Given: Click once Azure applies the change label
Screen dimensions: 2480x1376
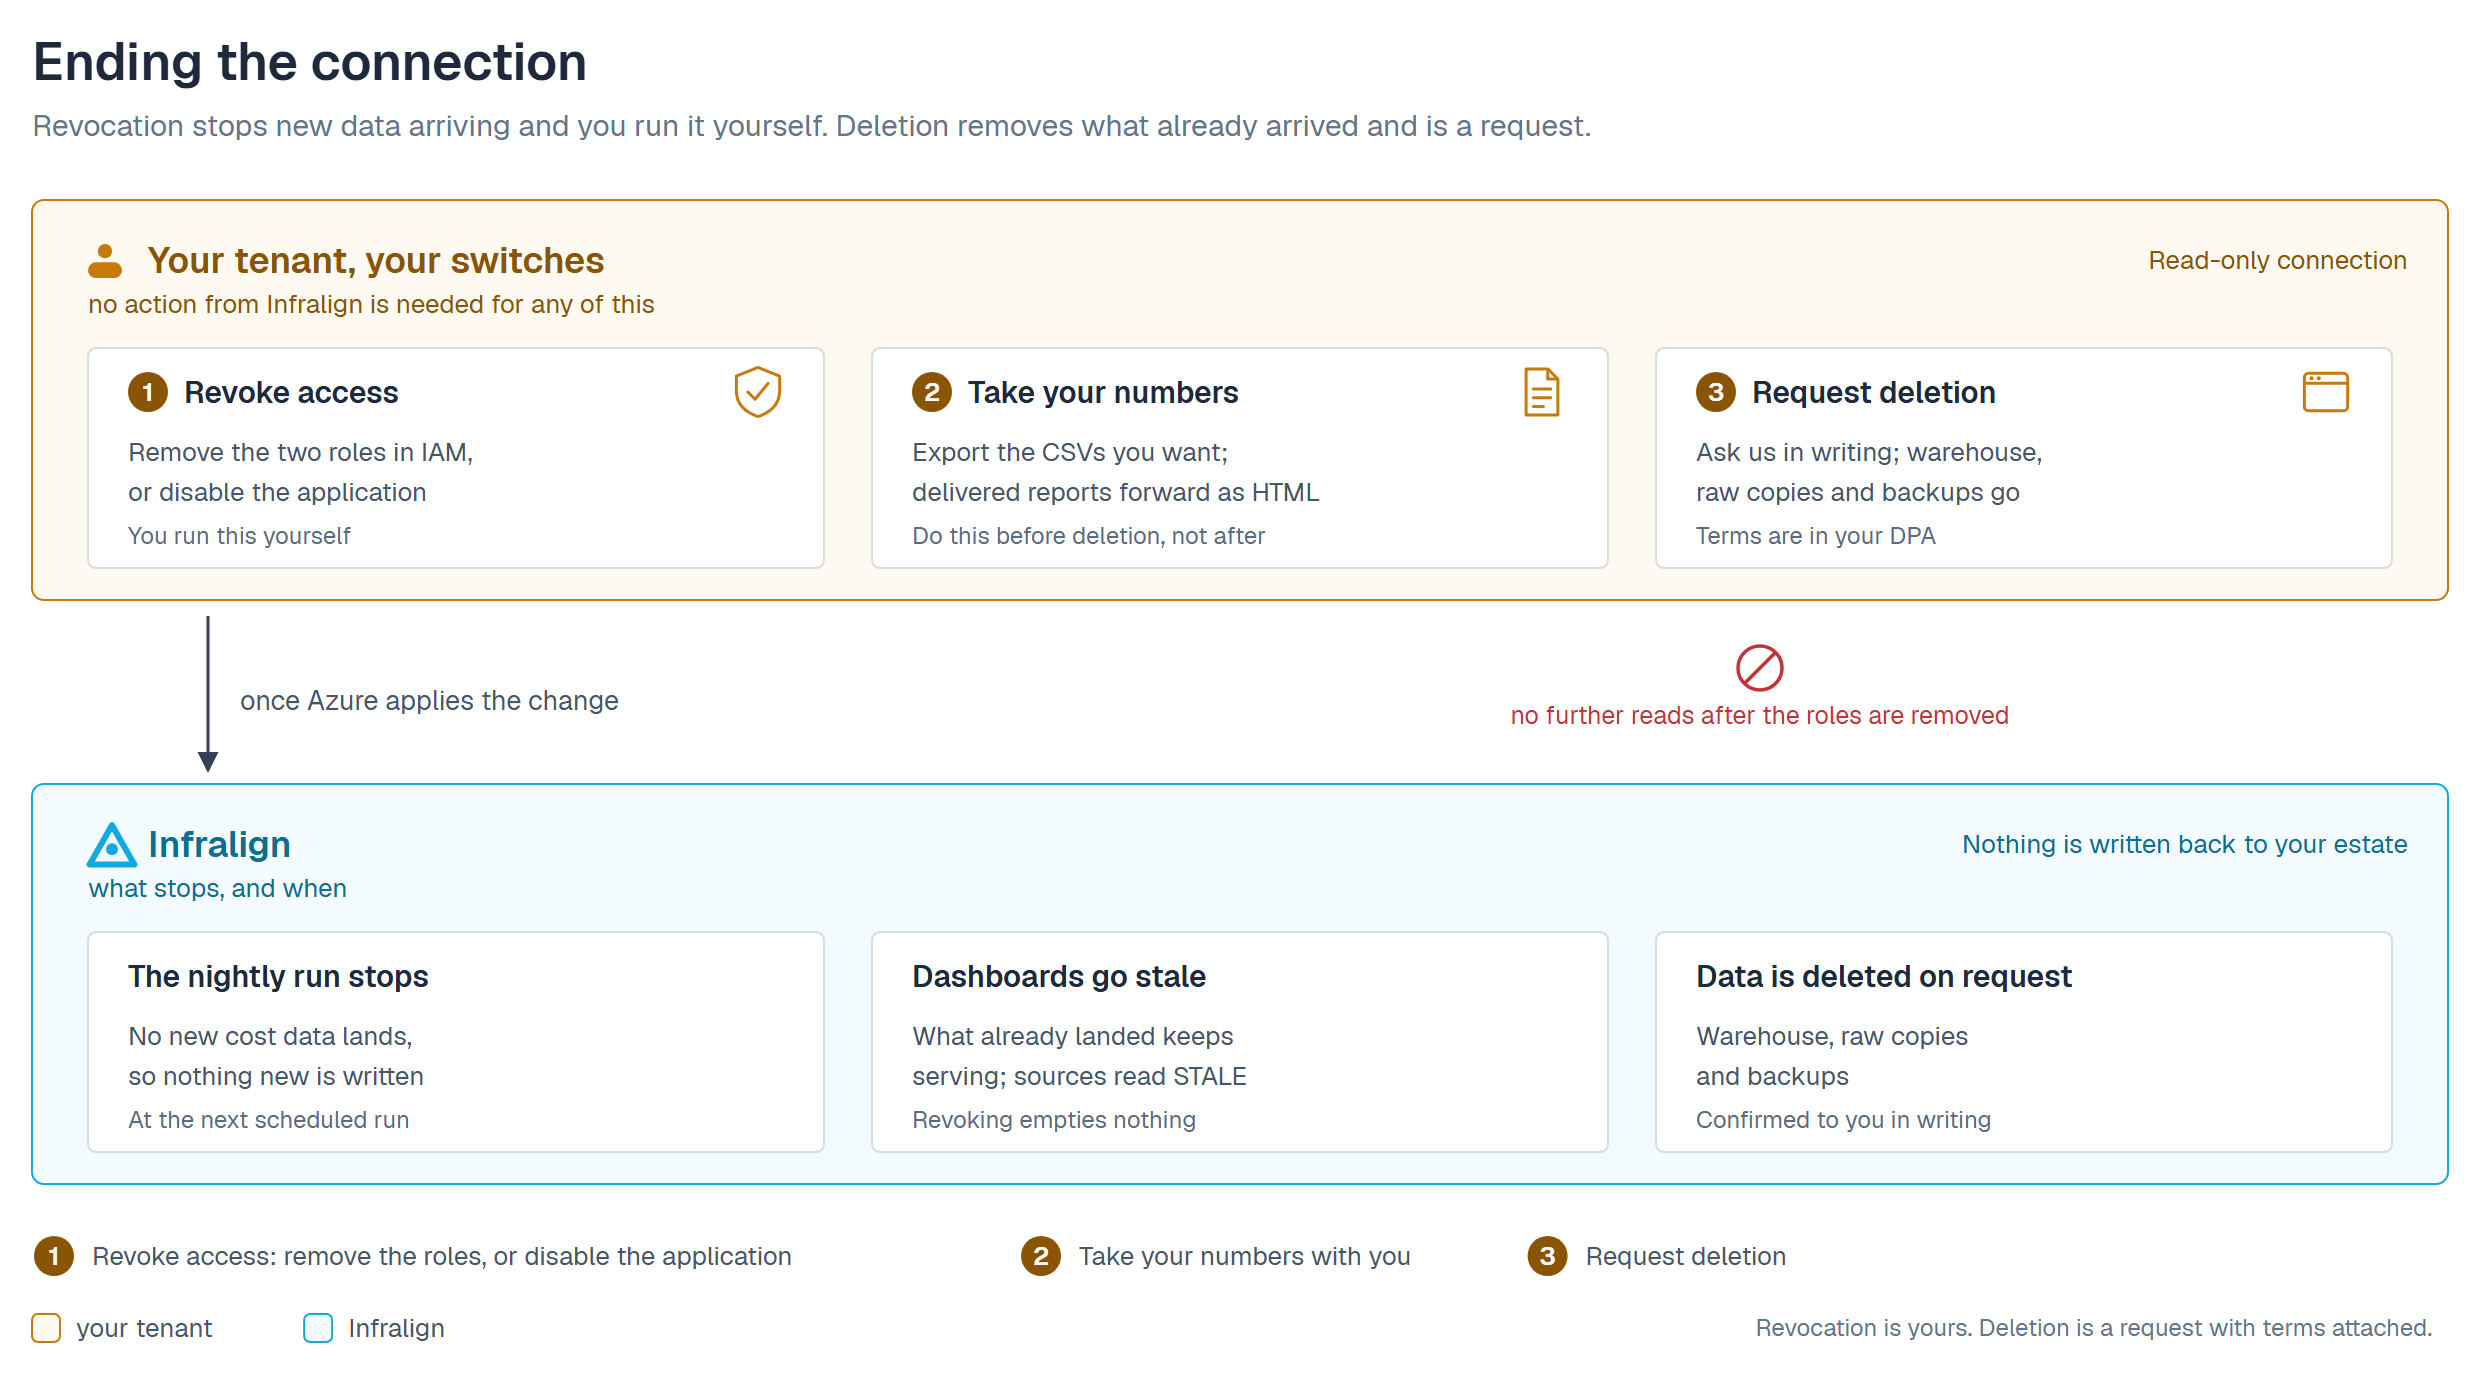Looking at the screenshot, I should 429,701.
